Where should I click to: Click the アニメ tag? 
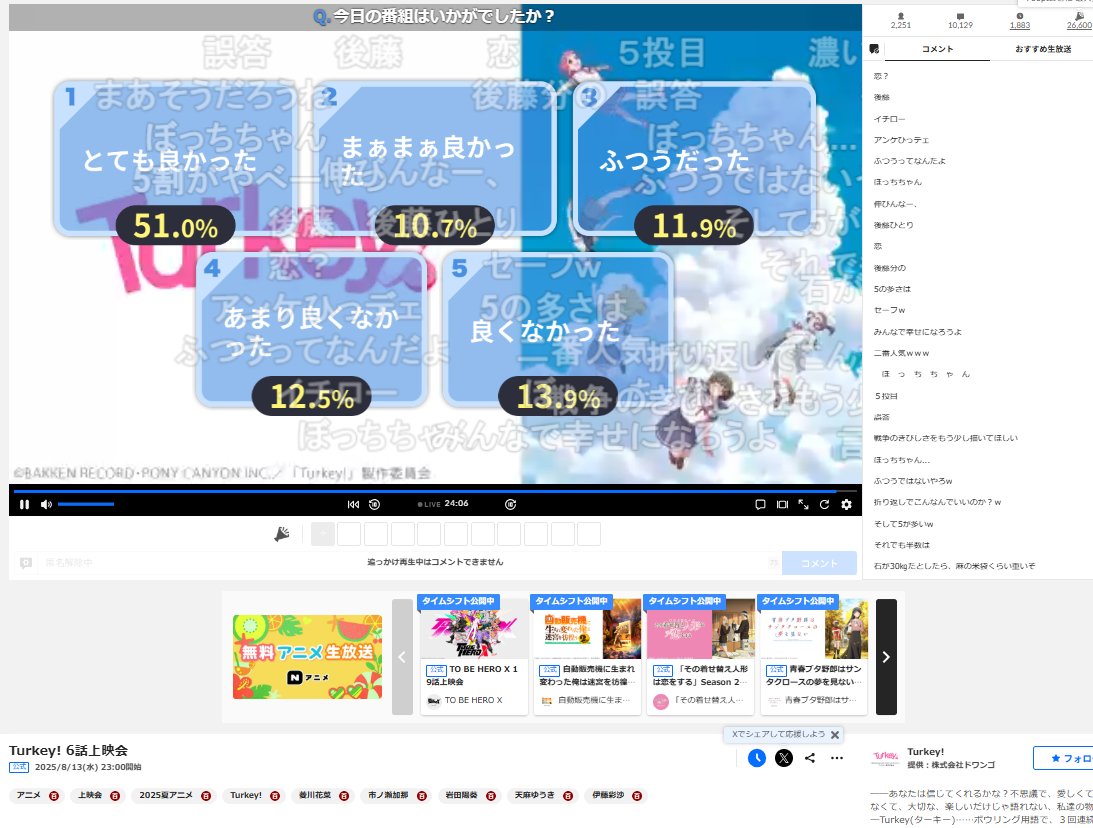29,795
